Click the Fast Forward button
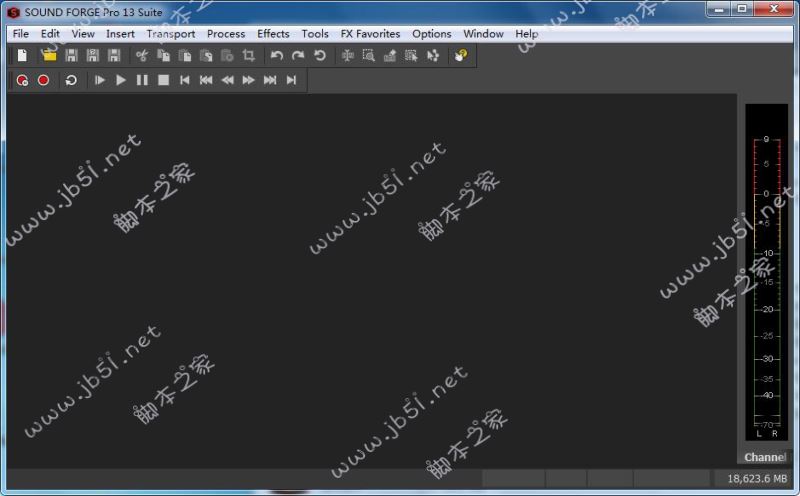 (248, 80)
